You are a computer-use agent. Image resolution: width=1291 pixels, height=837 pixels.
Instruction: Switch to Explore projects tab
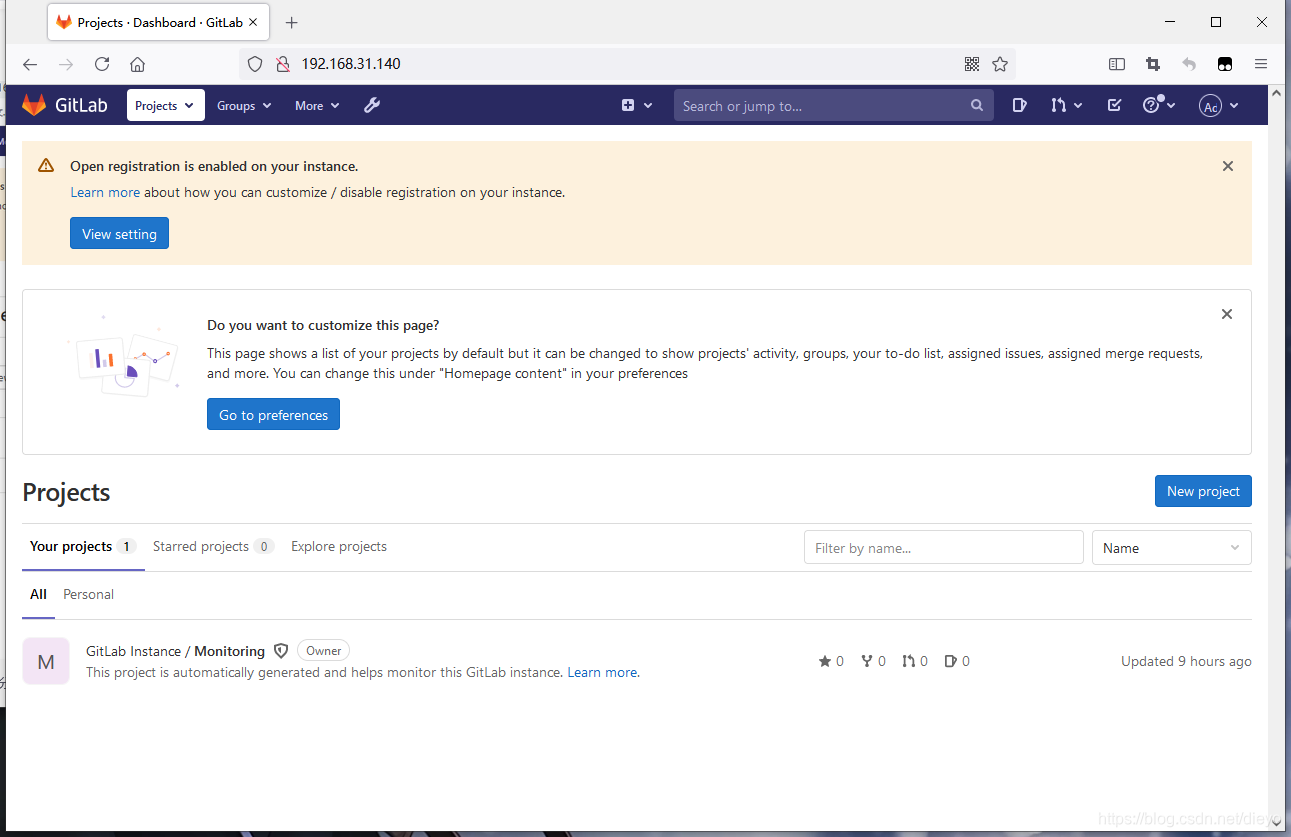pyautogui.click(x=339, y=546)
